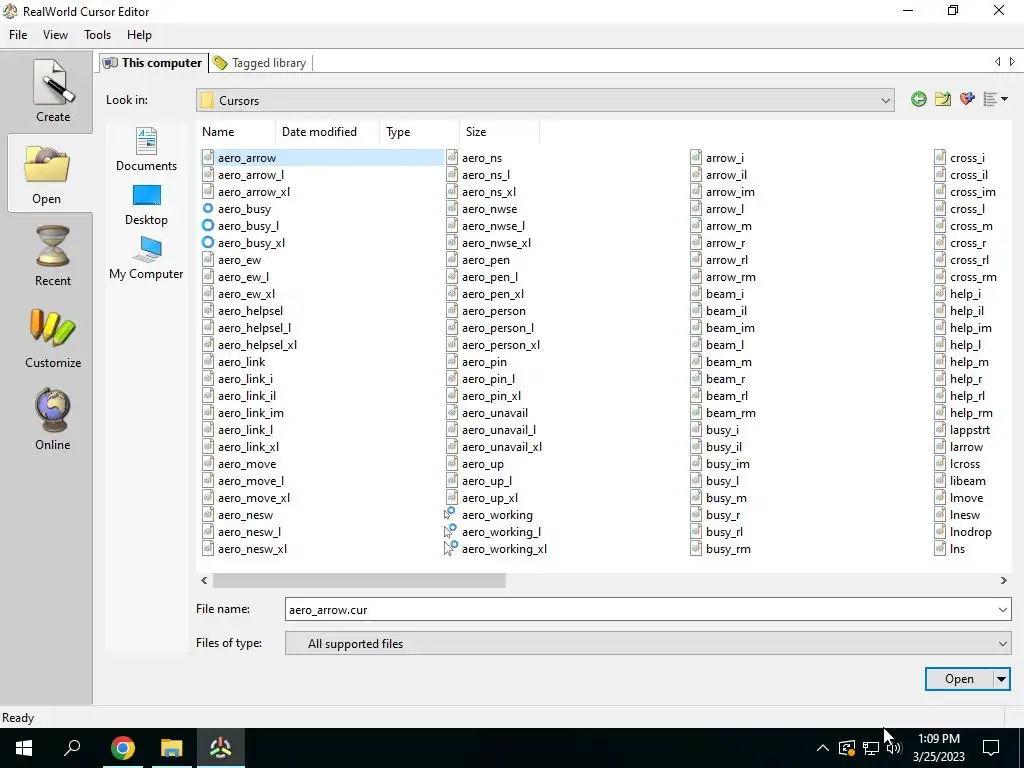Click the taskbar clock and date

[x=938, y=748]
